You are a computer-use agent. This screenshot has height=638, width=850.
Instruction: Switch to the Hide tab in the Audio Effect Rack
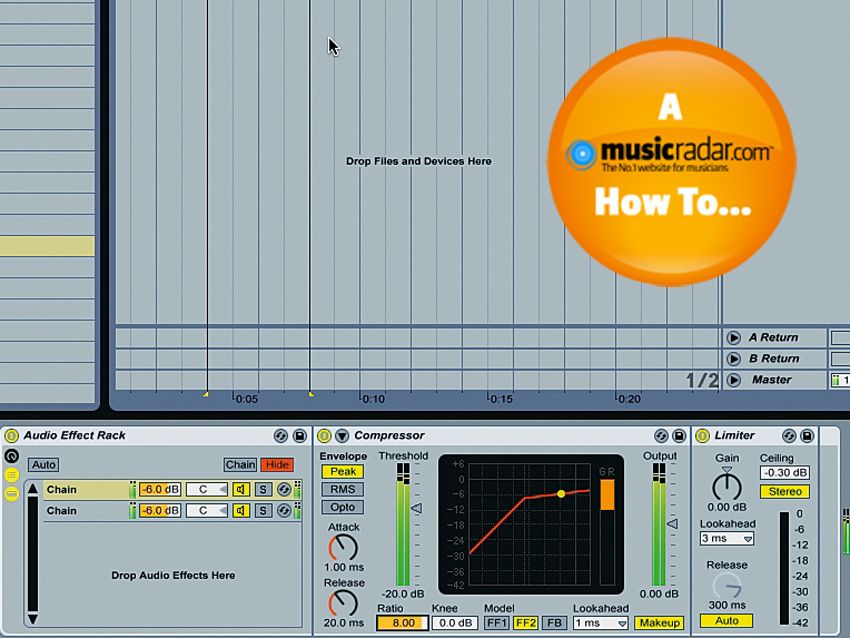277,464
